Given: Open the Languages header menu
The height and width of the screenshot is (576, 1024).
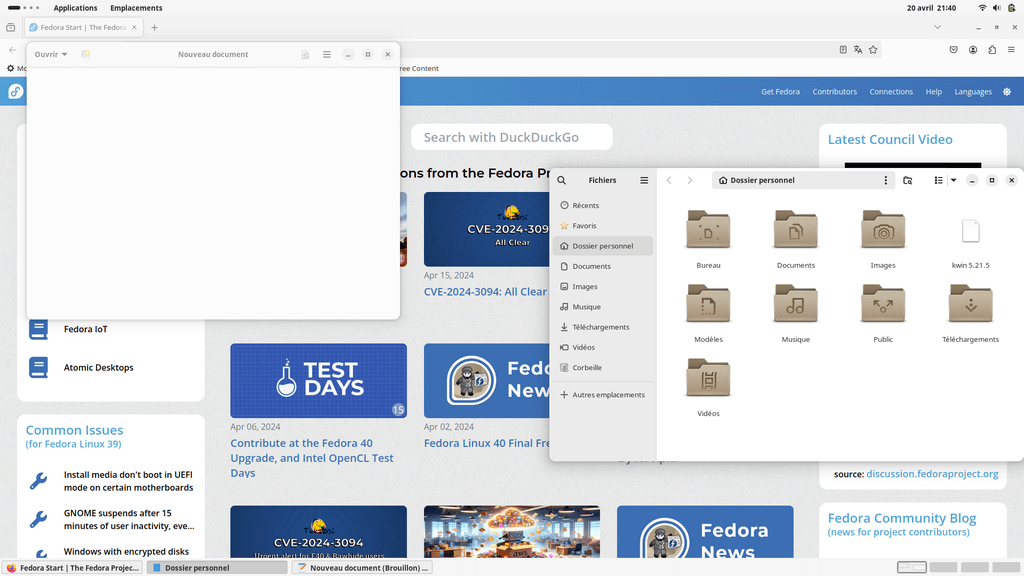Looking at the screenshot, I should coord(973,91).
